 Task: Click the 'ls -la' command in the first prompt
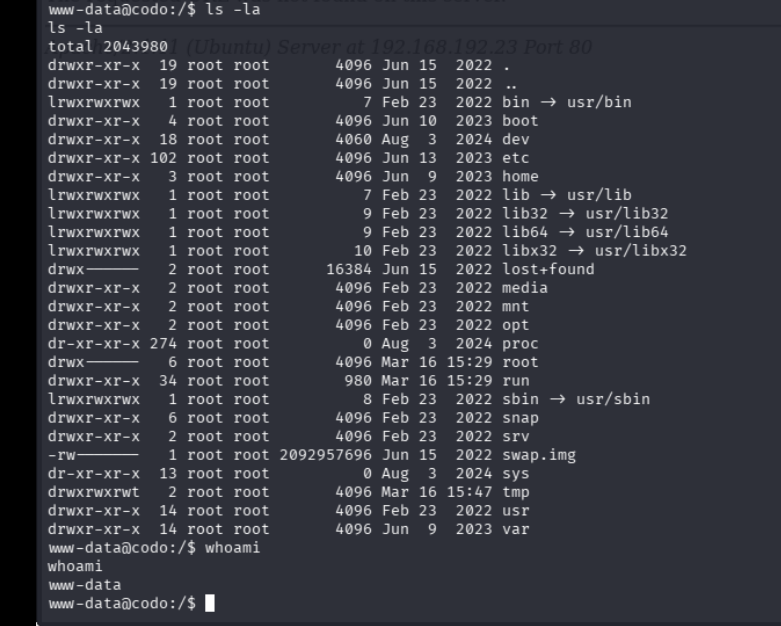click(x=245, y=9)
